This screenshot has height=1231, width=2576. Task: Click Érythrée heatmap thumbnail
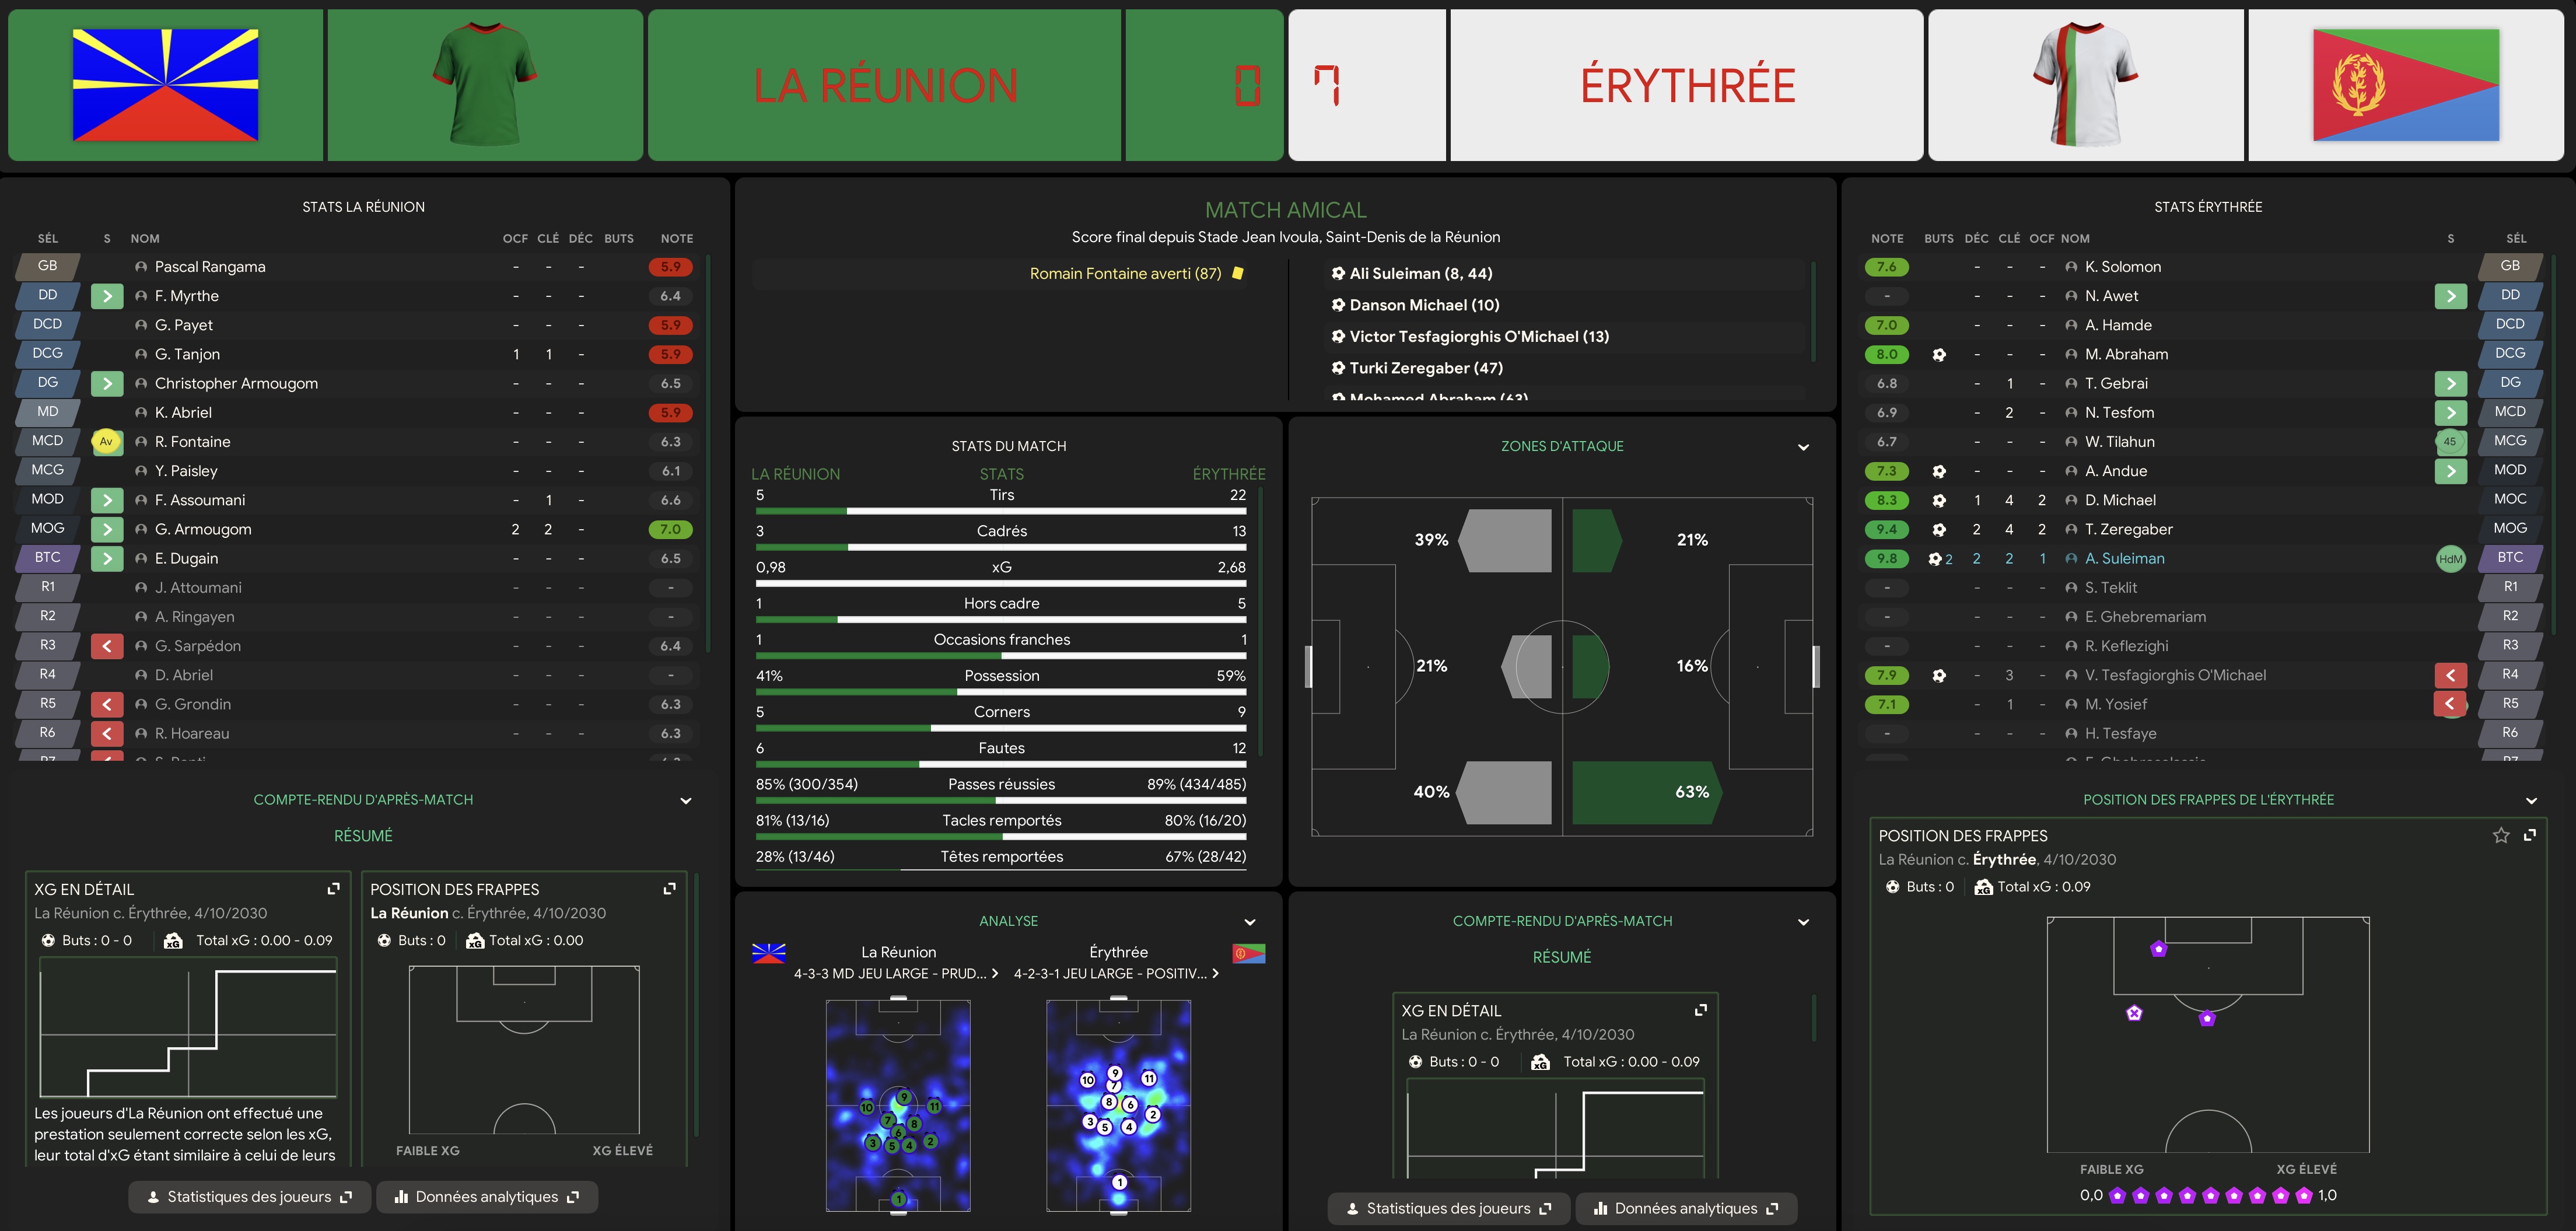coord(1118,1106)
